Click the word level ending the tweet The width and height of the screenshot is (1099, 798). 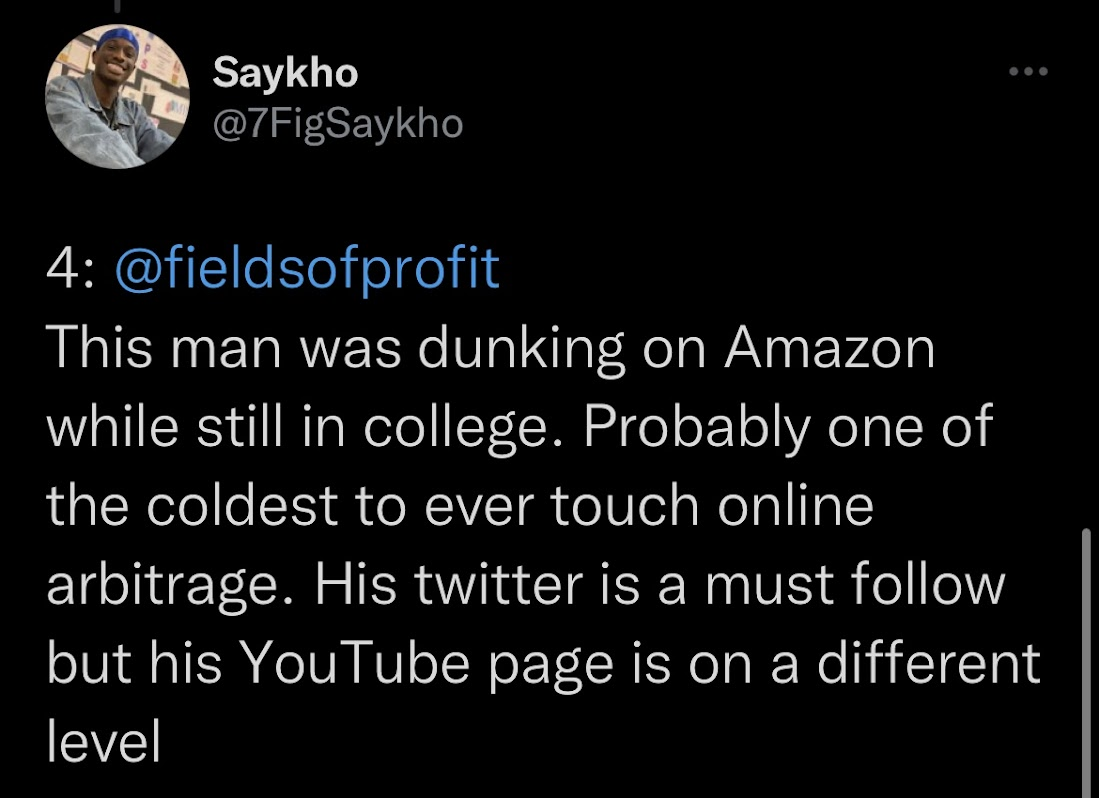tap(104, 742)
